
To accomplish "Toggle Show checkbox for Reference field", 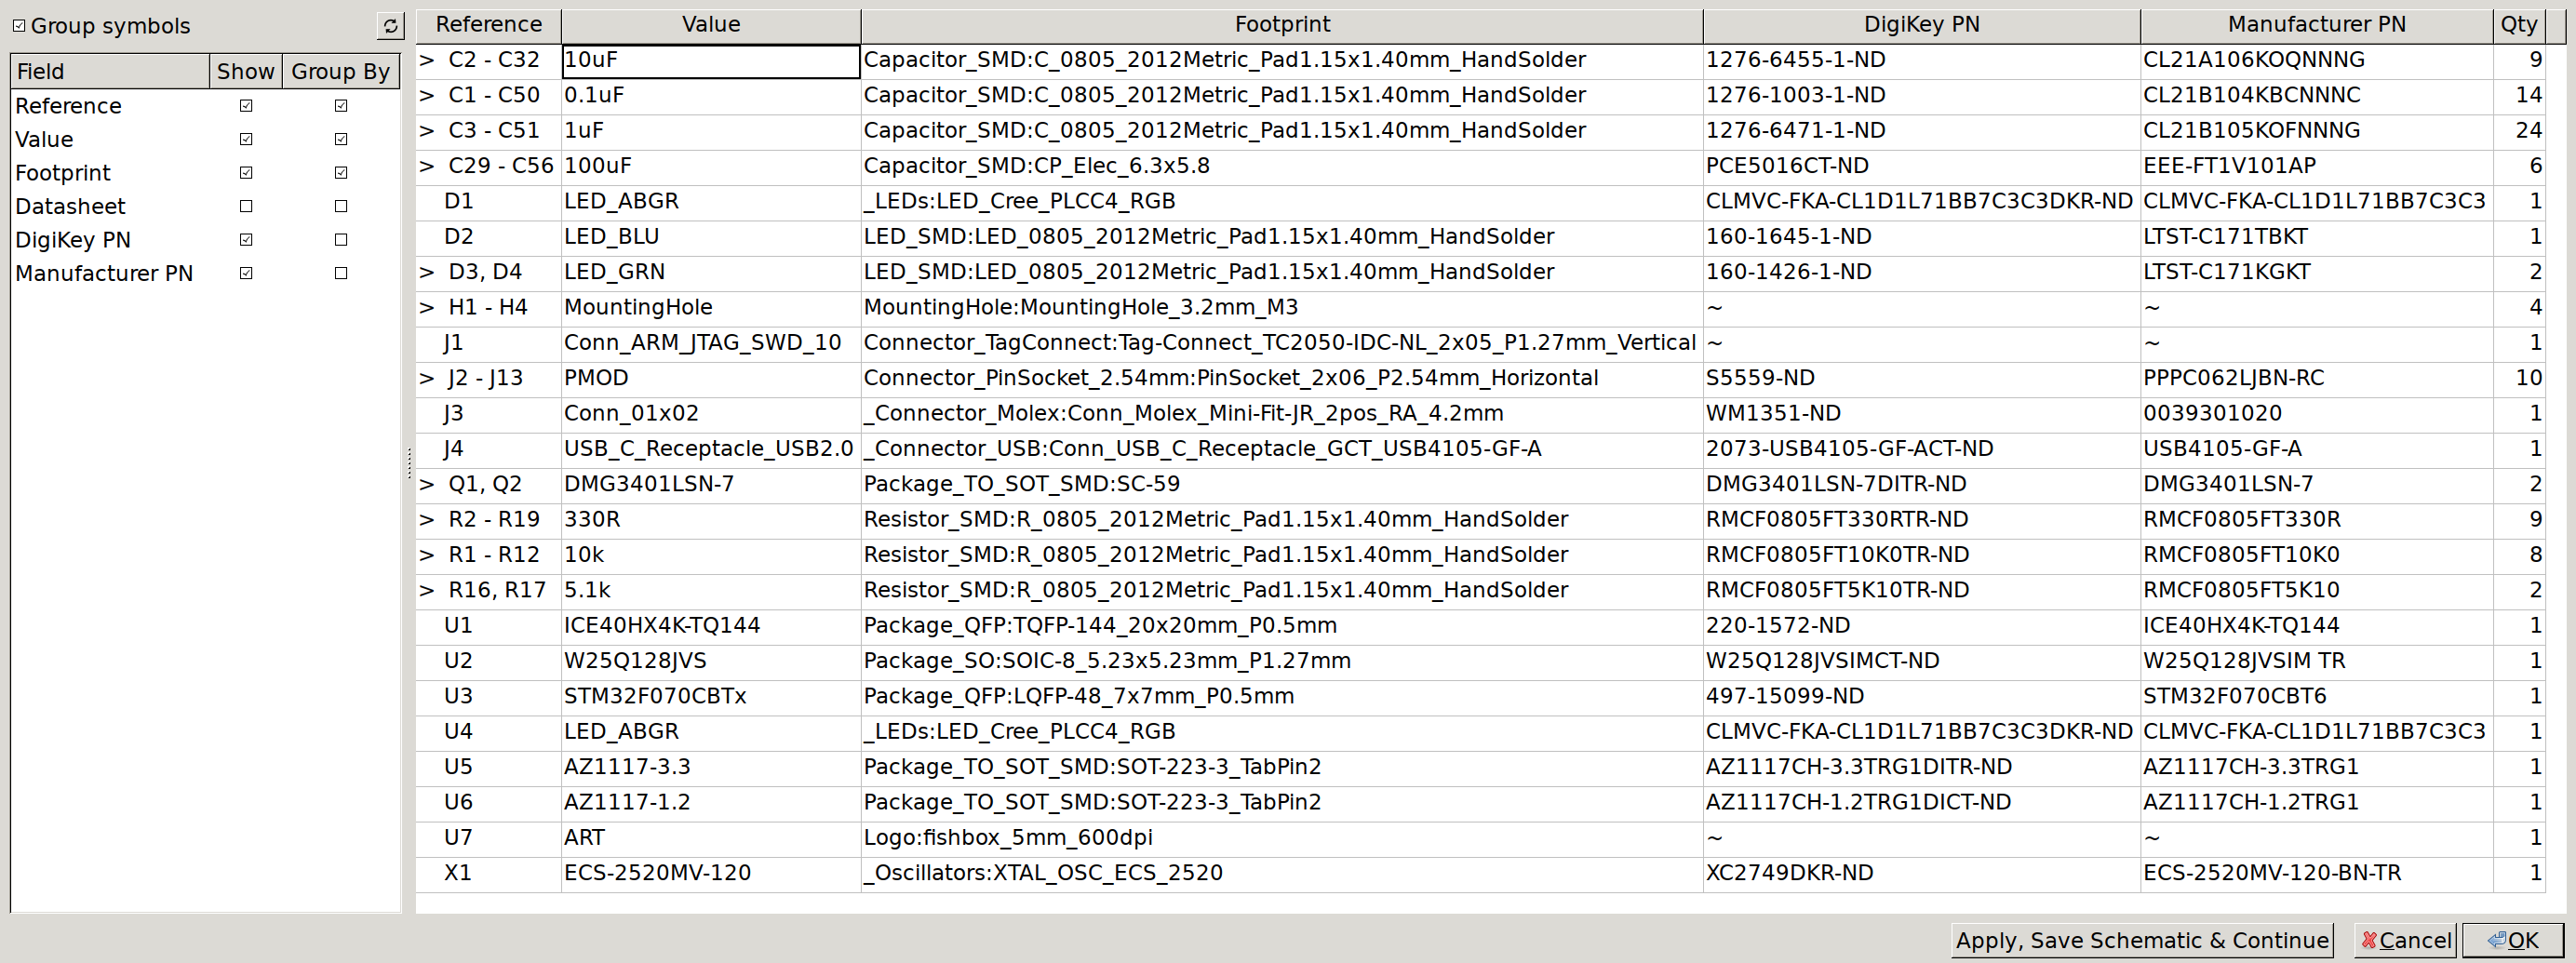I will coord(246,106).
